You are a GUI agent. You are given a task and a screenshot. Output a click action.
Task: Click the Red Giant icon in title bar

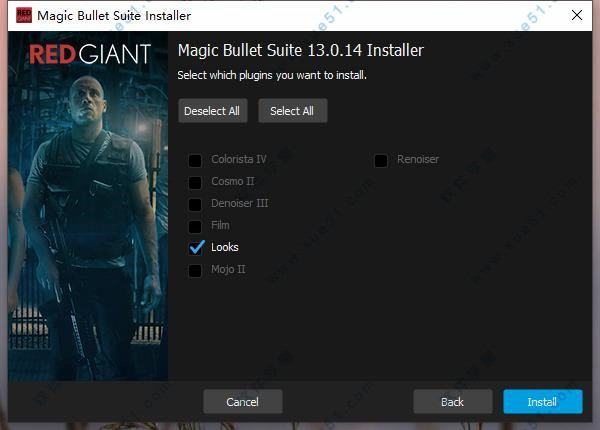click(24, 15)
